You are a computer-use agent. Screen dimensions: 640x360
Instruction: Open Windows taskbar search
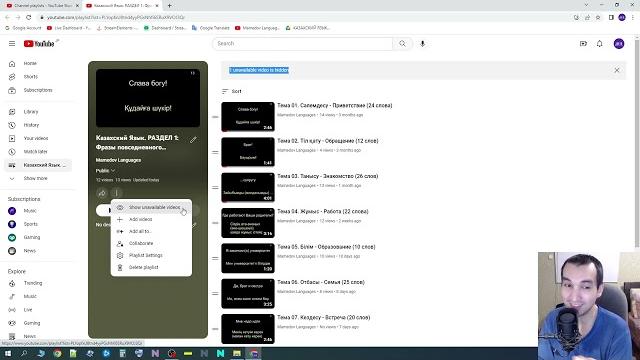pyautogui.click(x=24, y=353)
